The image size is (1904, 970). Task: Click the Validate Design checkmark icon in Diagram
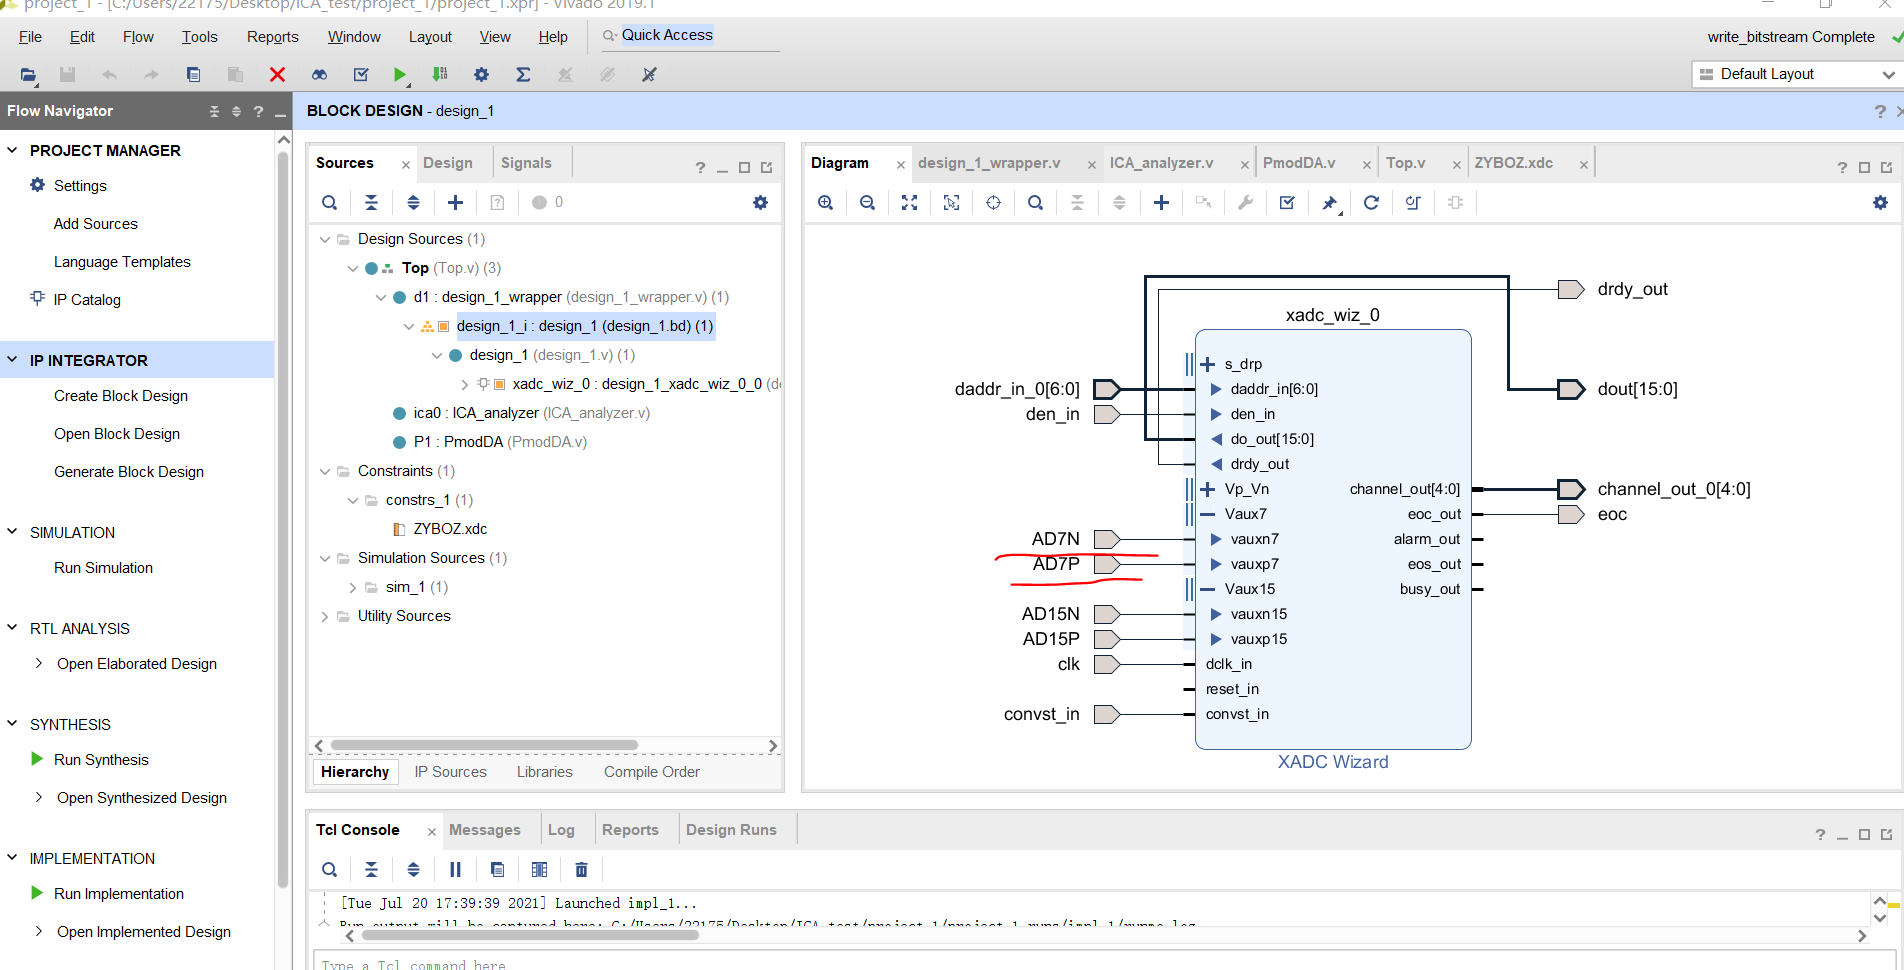1287,202
